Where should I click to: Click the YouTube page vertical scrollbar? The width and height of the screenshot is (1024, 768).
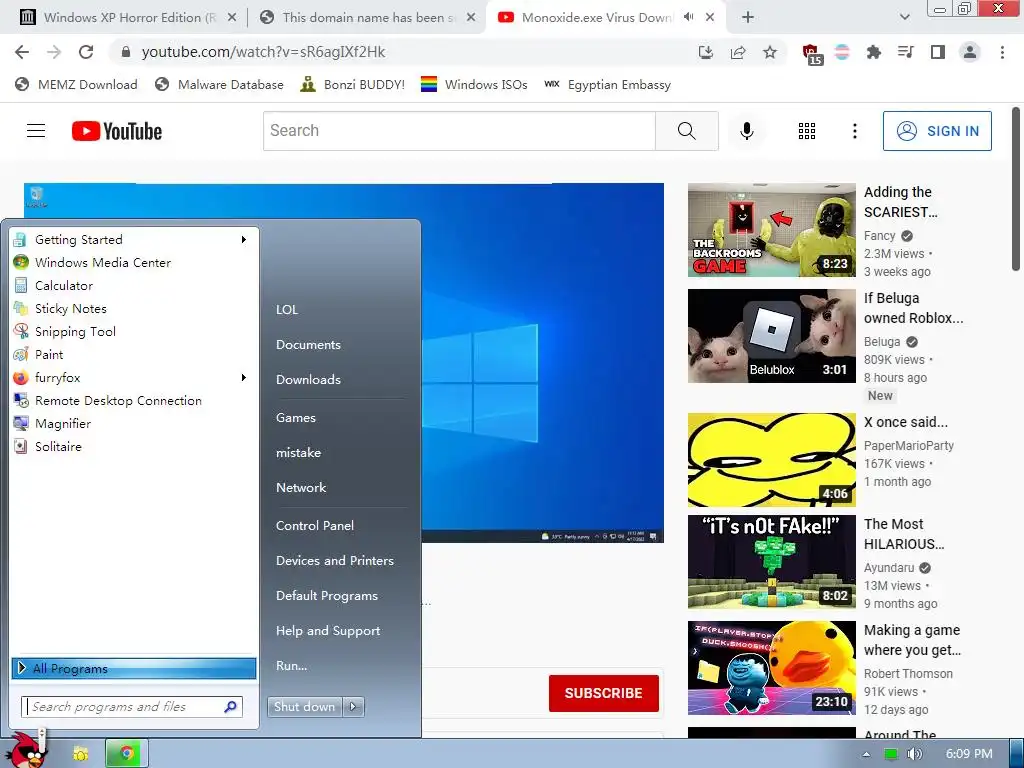(1016, 189)
